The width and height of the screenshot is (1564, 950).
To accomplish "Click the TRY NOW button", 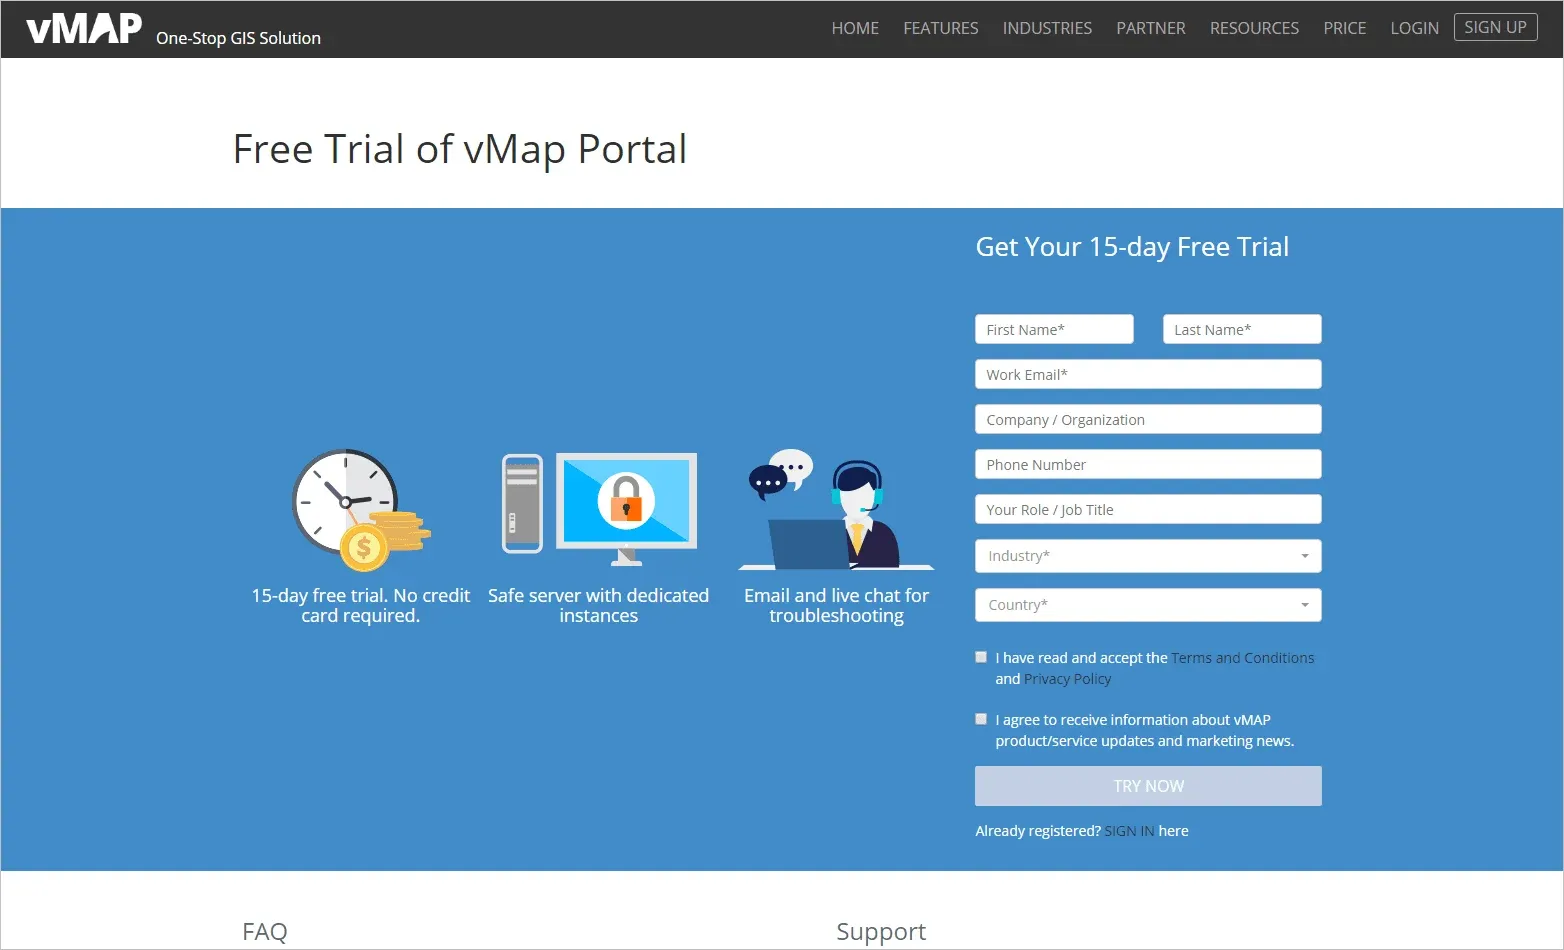I will tap(1148, 786).
